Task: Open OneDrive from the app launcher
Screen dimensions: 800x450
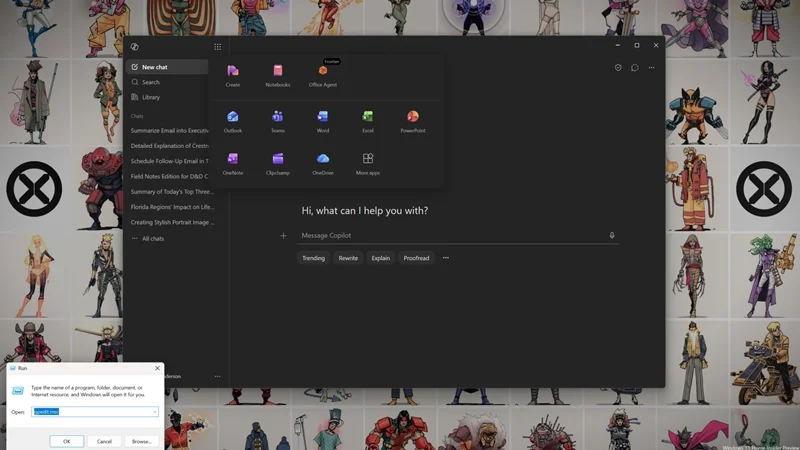Action: tap(322, 164)
